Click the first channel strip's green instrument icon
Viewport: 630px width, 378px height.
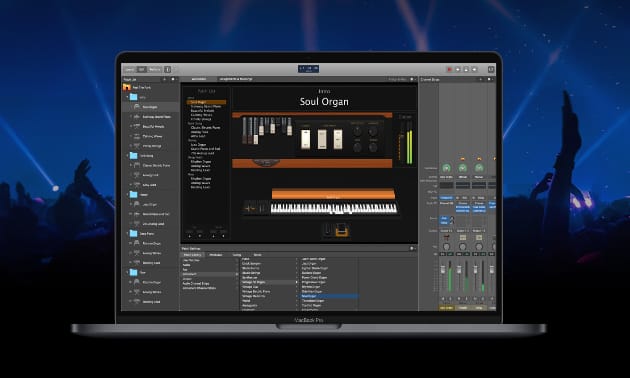pos(446,168)
